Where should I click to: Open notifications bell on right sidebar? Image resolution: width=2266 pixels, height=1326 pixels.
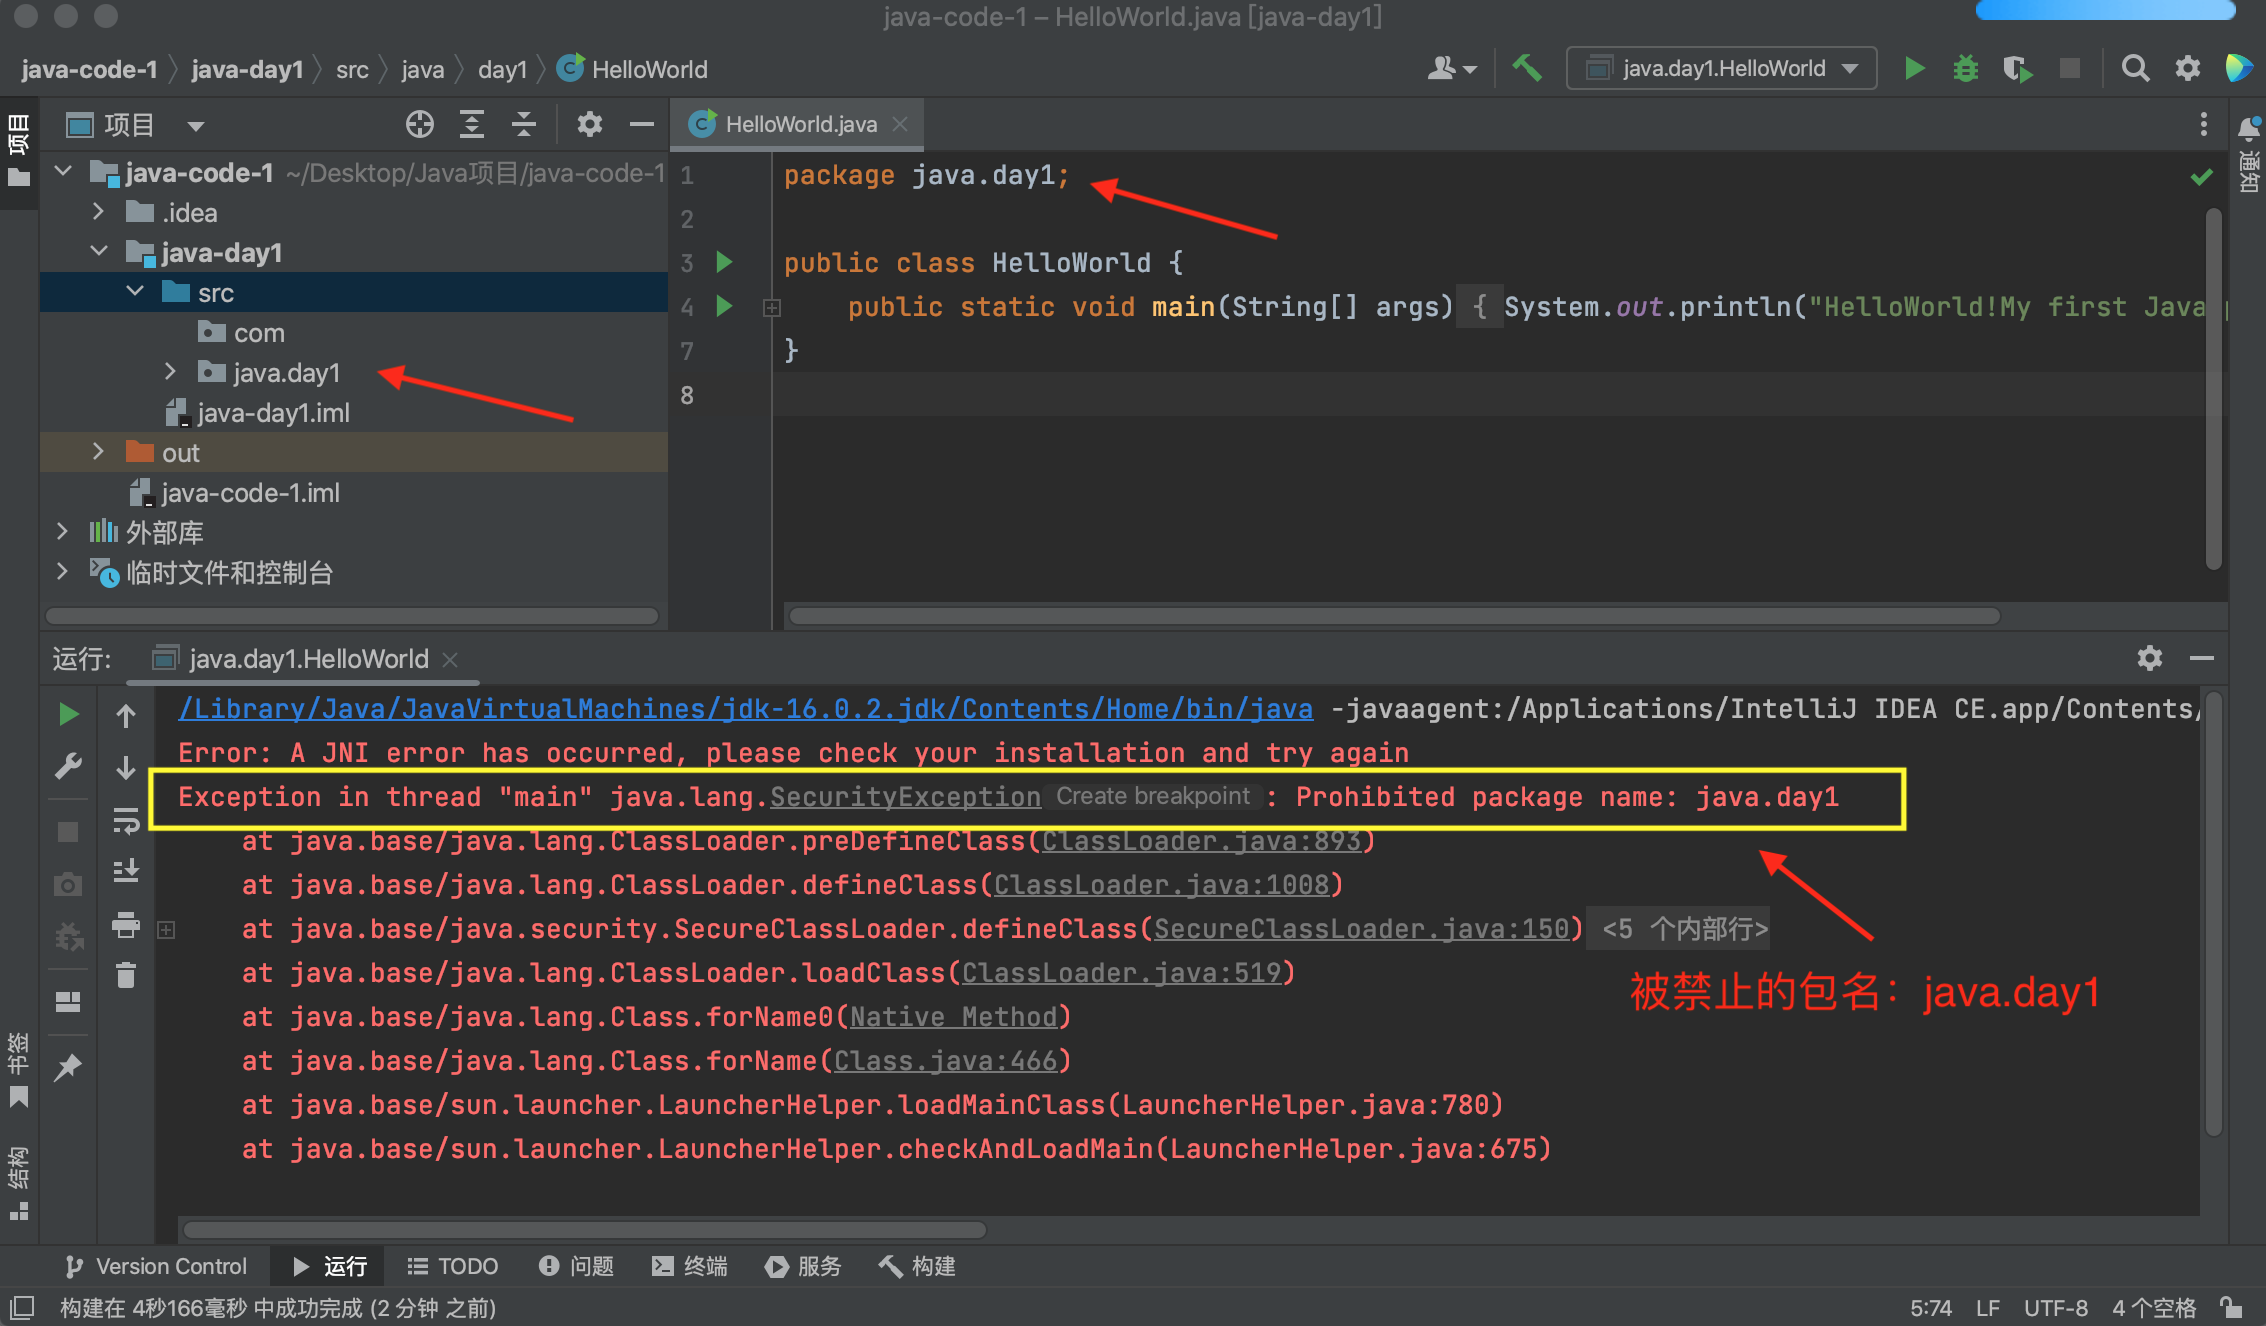pyautogui.click(x=2248, y=128)
